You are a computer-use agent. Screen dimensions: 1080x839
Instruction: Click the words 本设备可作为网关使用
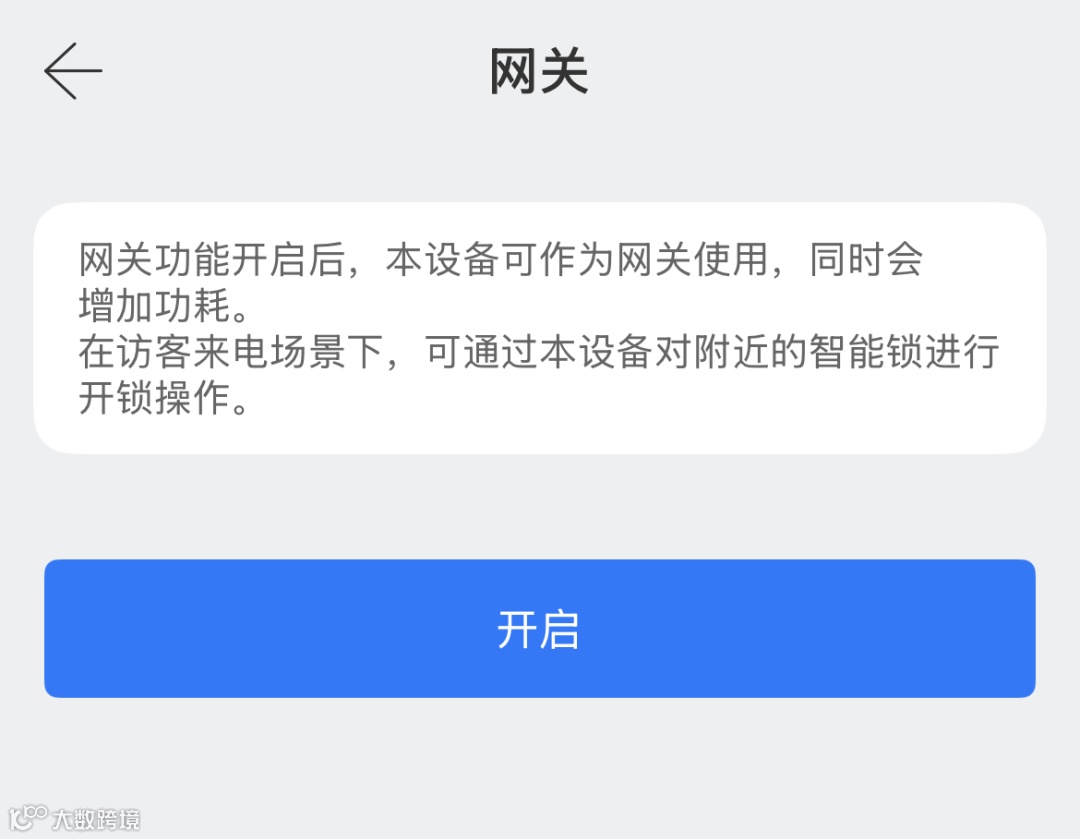577,260
